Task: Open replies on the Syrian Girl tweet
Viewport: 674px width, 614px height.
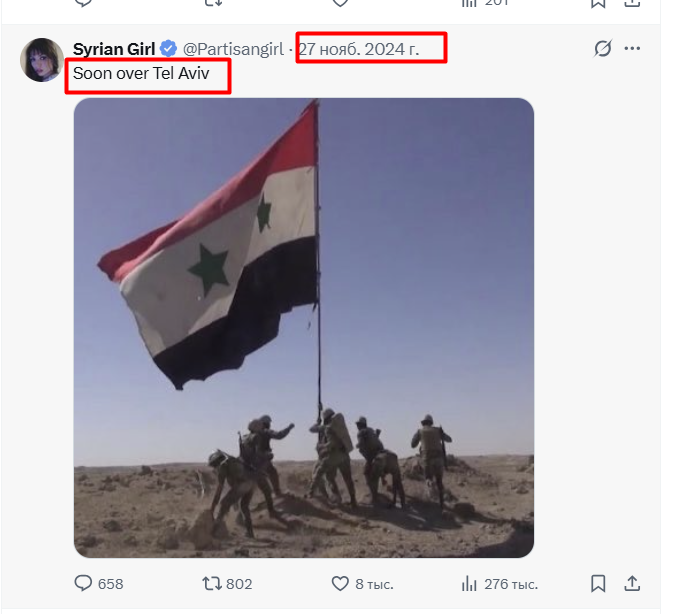Action: [x=83, y=583]
